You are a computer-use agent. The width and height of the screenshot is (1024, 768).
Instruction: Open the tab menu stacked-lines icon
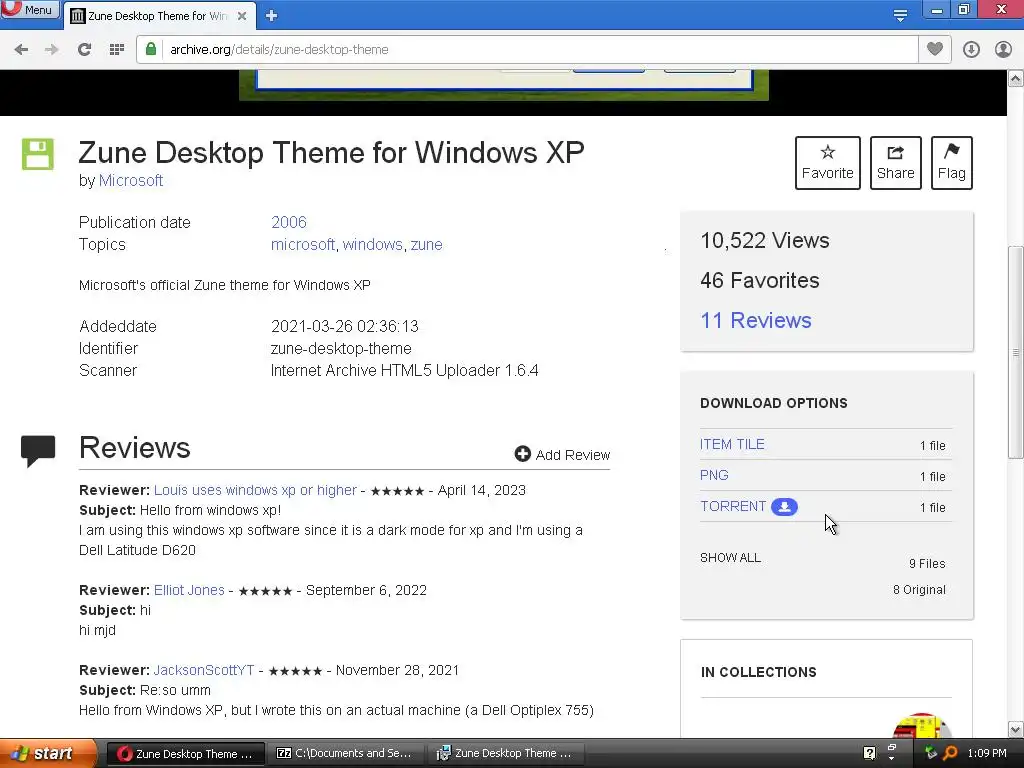900,15
